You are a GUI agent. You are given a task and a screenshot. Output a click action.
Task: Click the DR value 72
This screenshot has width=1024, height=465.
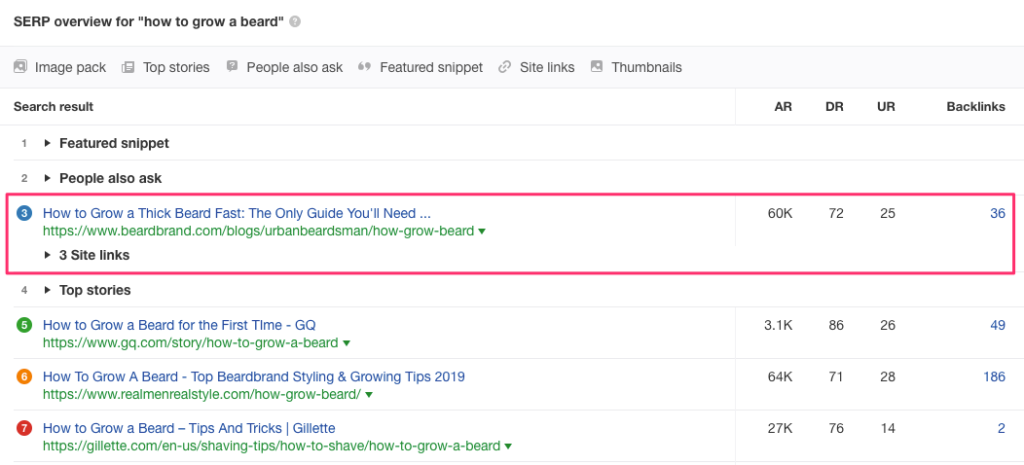[836, 213]
